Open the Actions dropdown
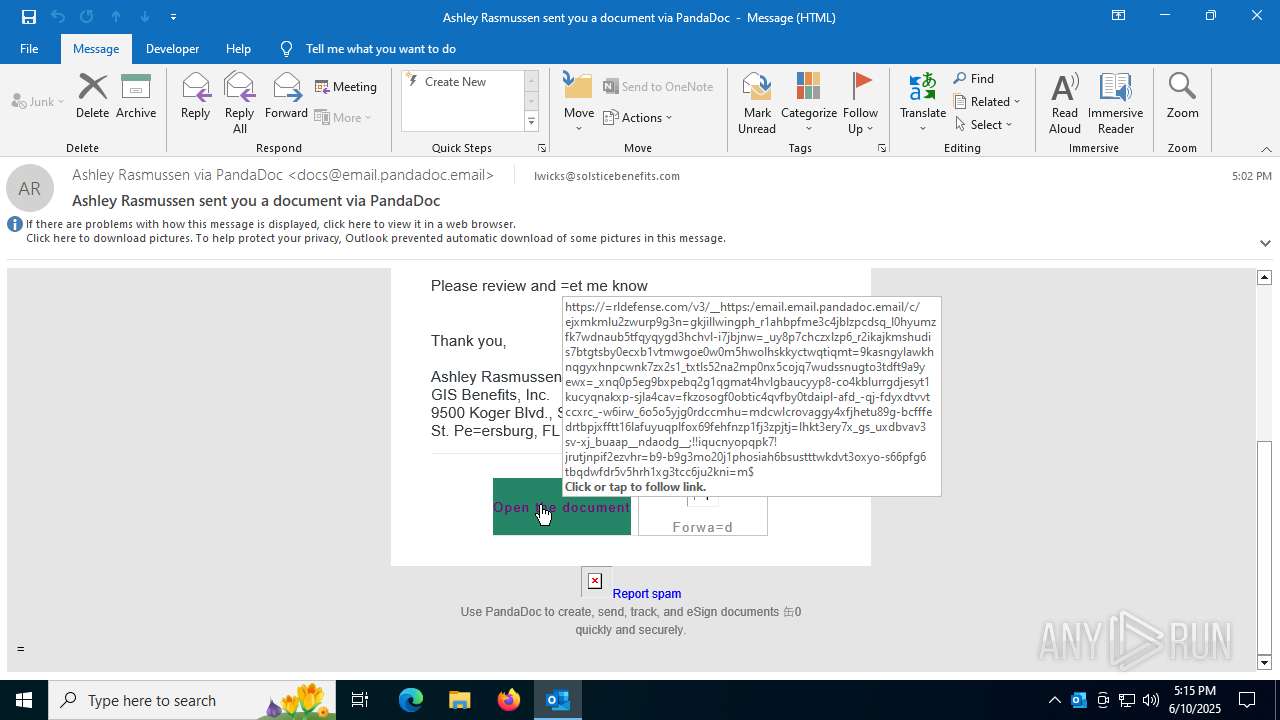Viewport: 1280px width, 720px height. point(638,117)
